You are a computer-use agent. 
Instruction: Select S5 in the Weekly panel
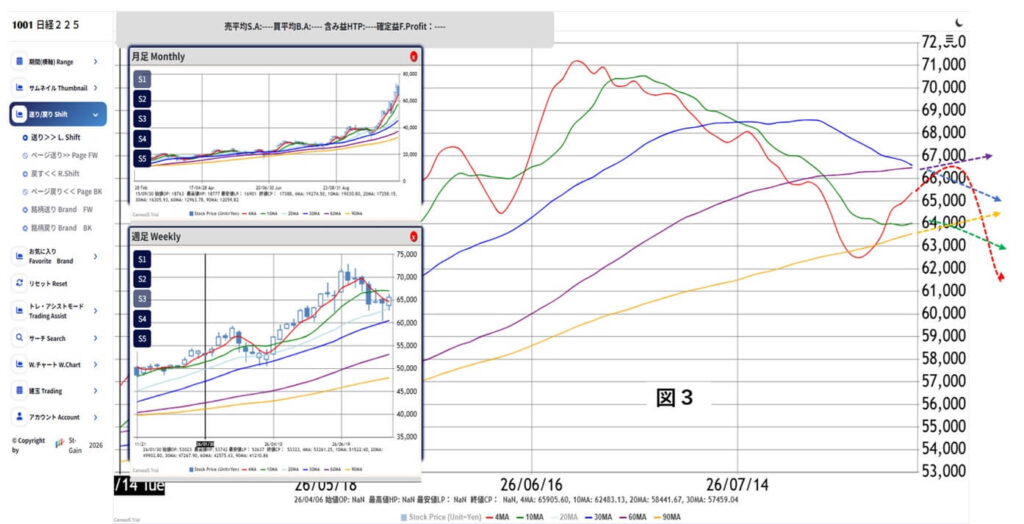click(142, 338)
